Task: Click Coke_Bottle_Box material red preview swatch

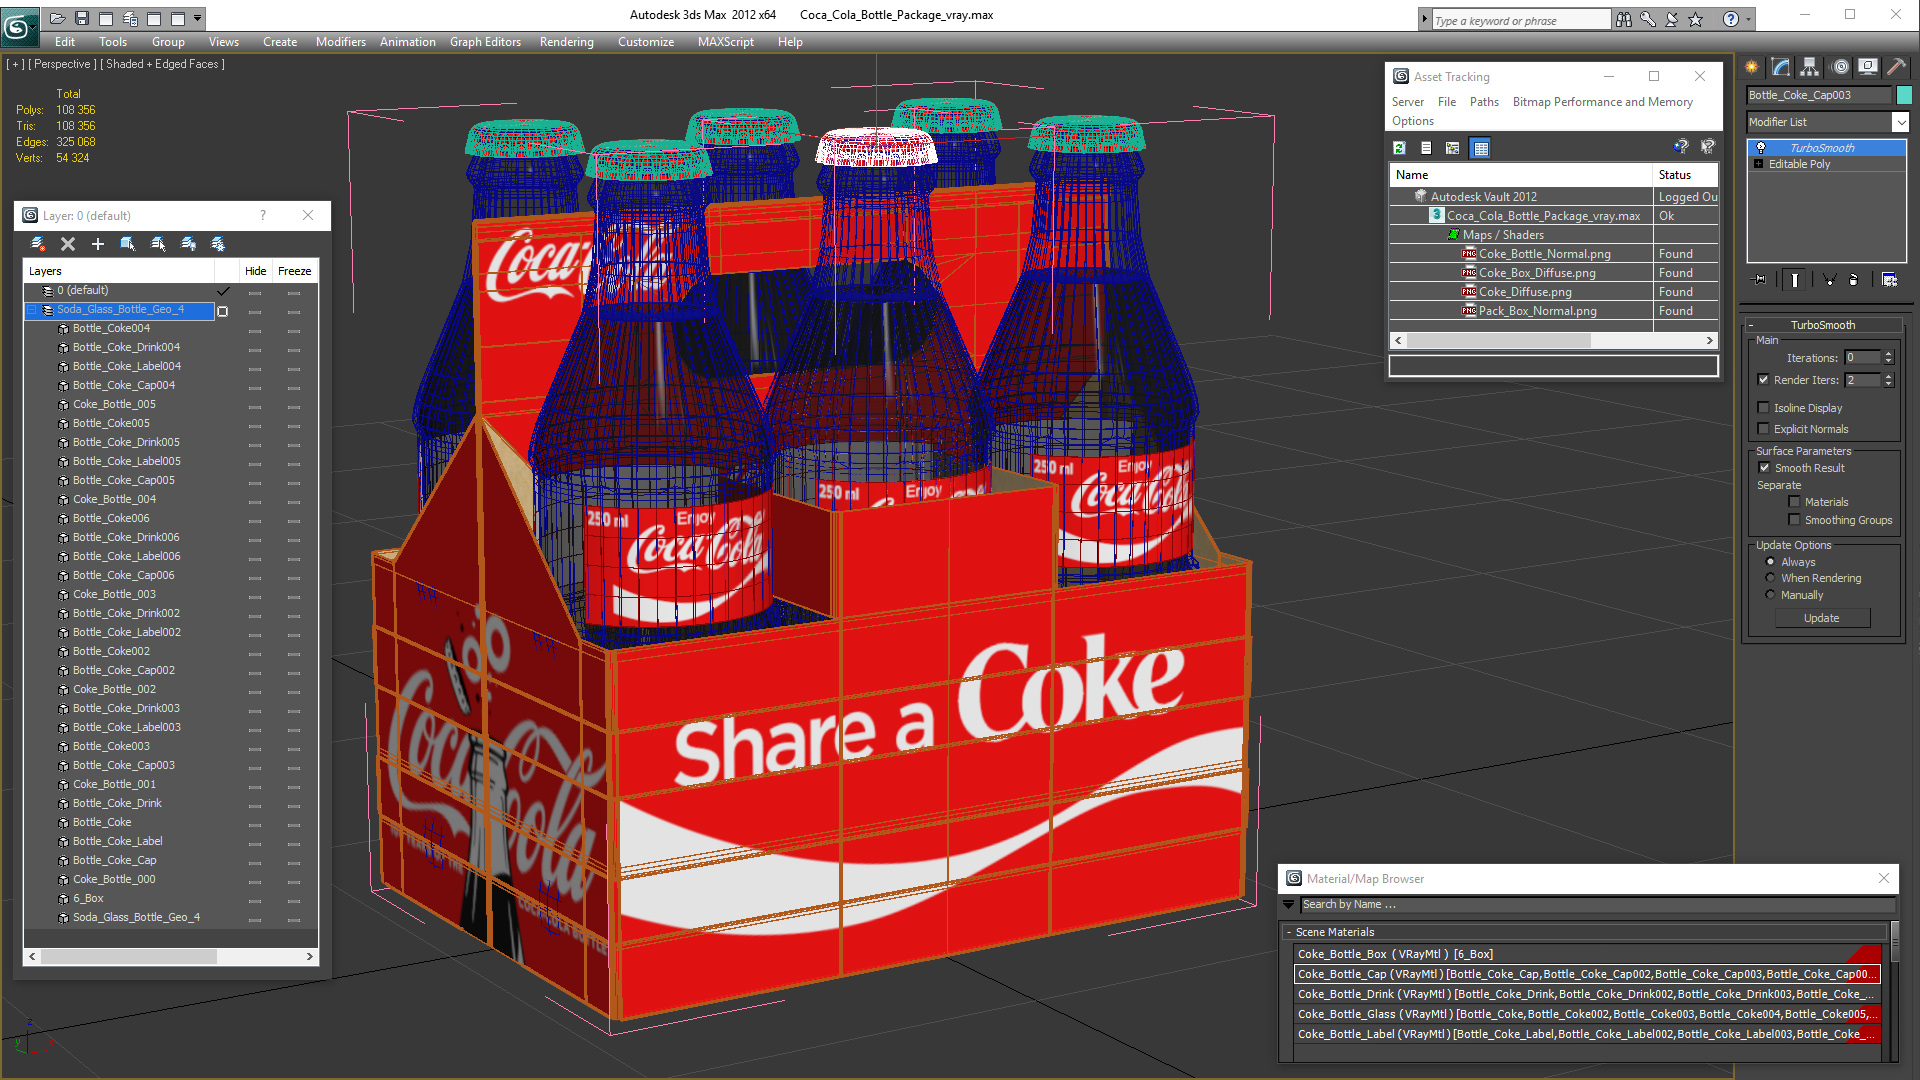Action: [1864, 954]
